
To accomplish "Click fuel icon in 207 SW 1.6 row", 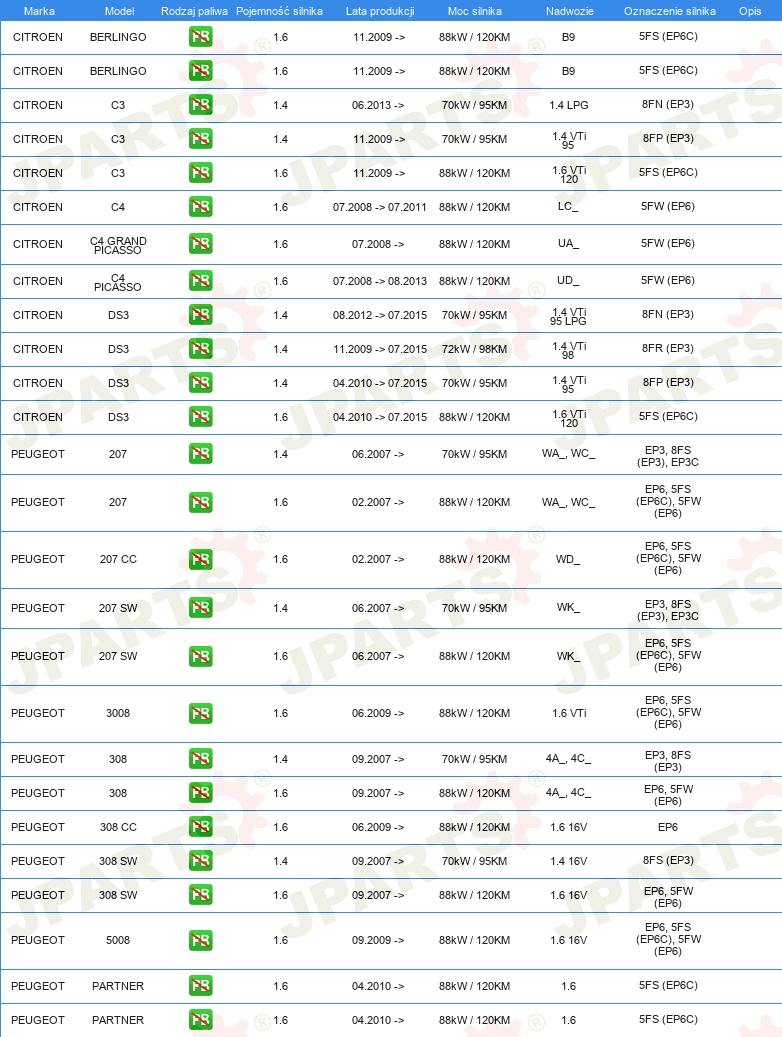I will (x=200, y=656).
